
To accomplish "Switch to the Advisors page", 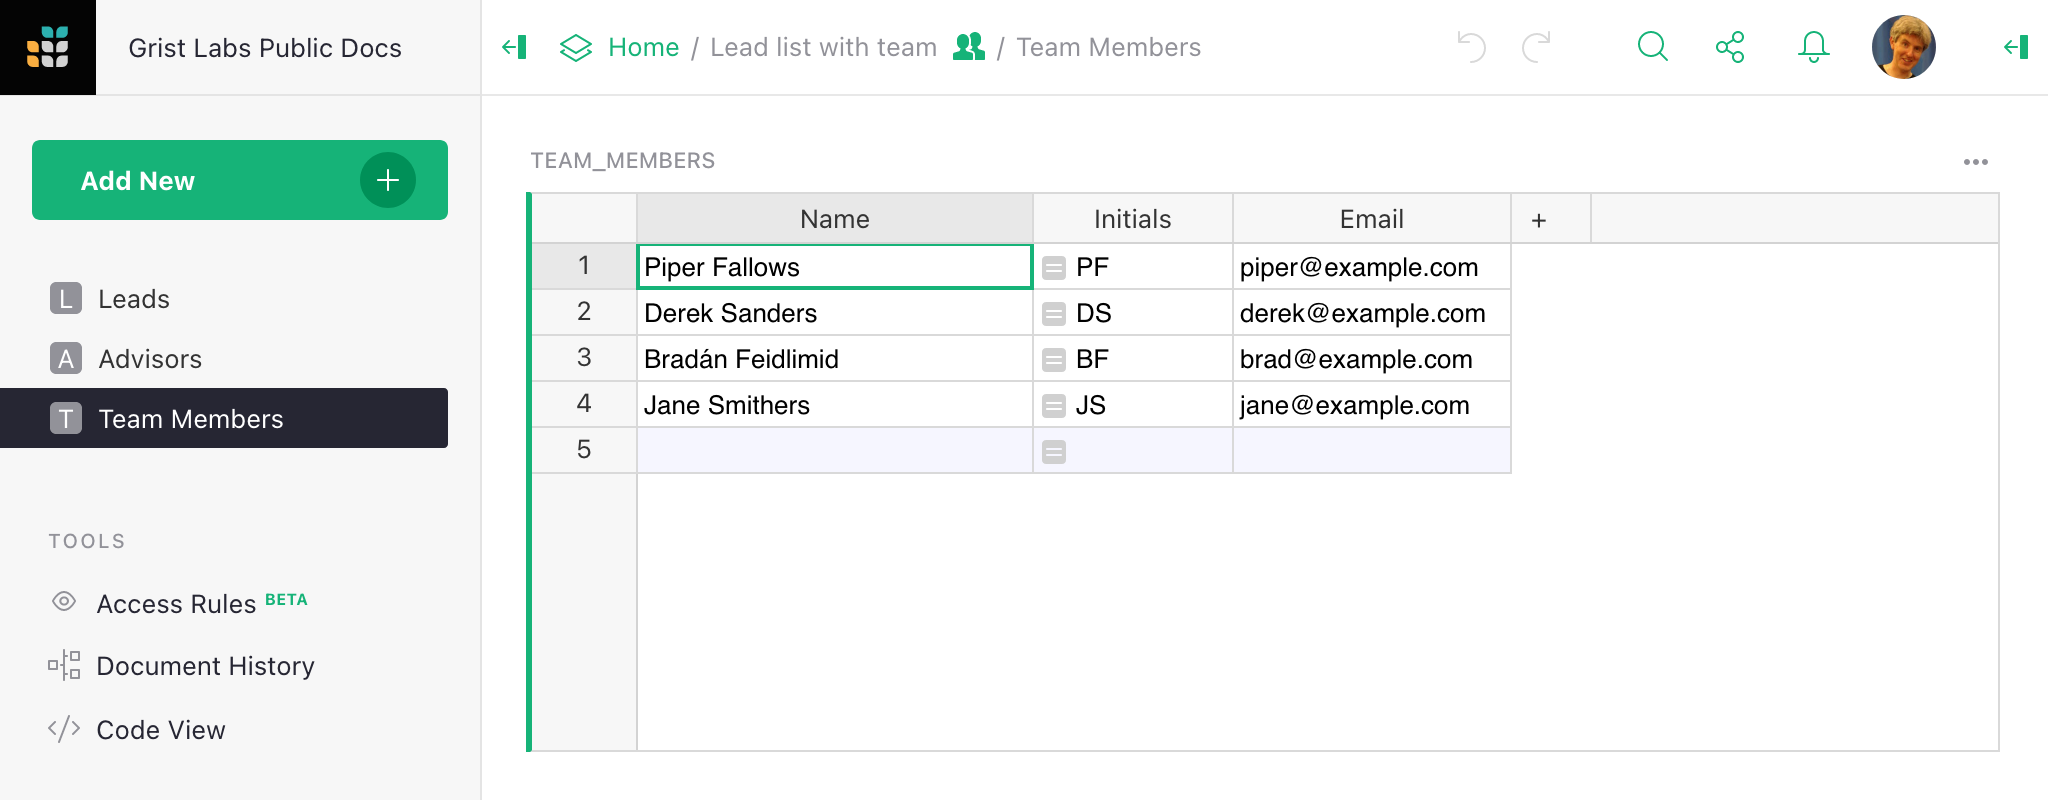I will [150, 358].
